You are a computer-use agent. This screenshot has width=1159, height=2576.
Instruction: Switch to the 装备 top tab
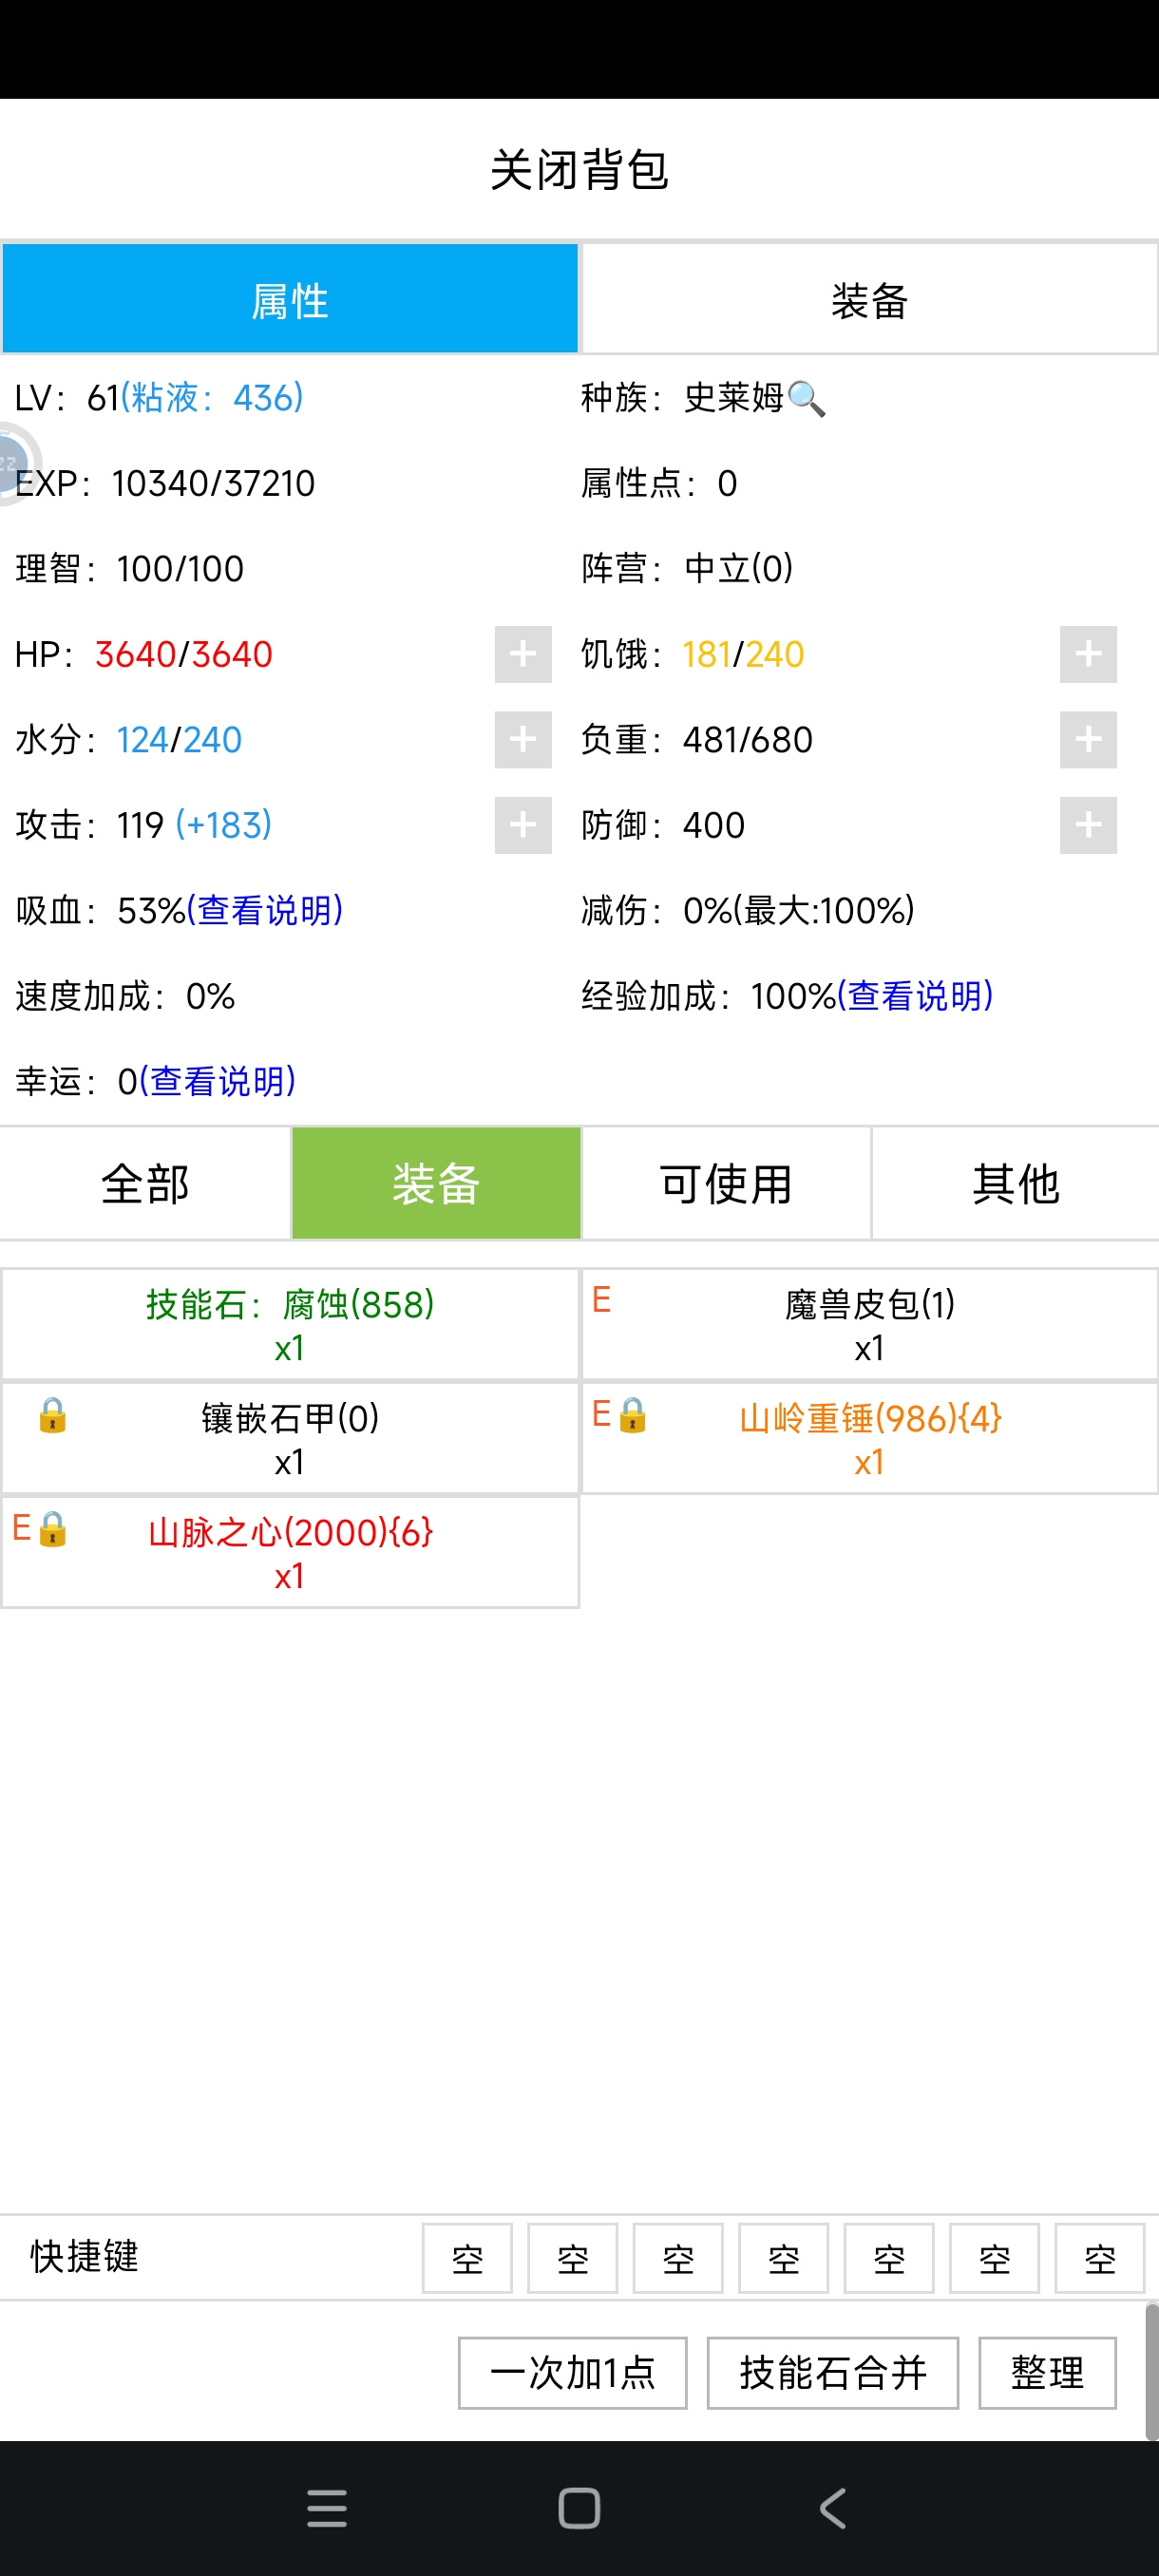[x=869, y=299]
